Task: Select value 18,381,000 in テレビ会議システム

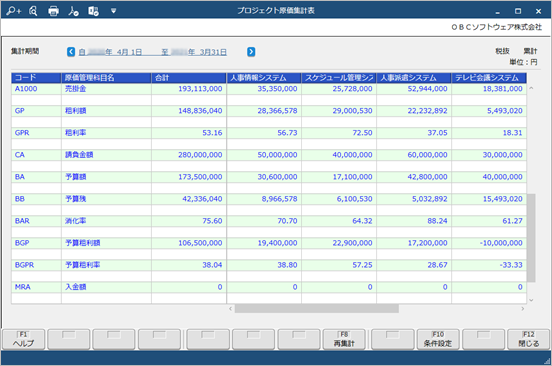Action: (489, 89)
